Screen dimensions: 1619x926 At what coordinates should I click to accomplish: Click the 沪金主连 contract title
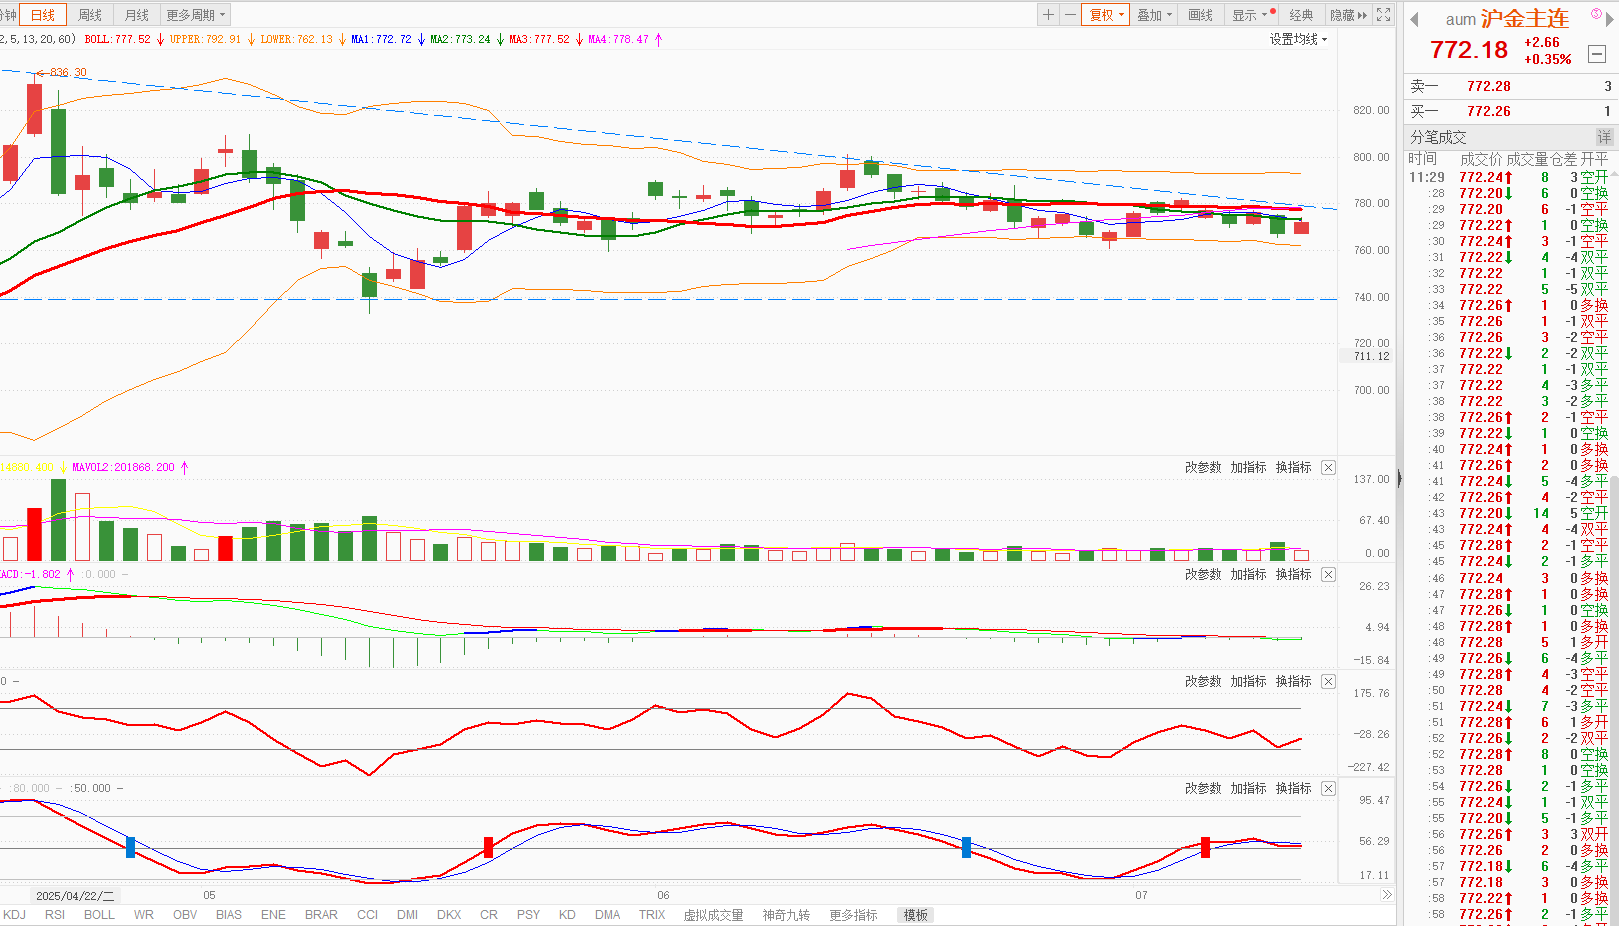click(1525, 19)
